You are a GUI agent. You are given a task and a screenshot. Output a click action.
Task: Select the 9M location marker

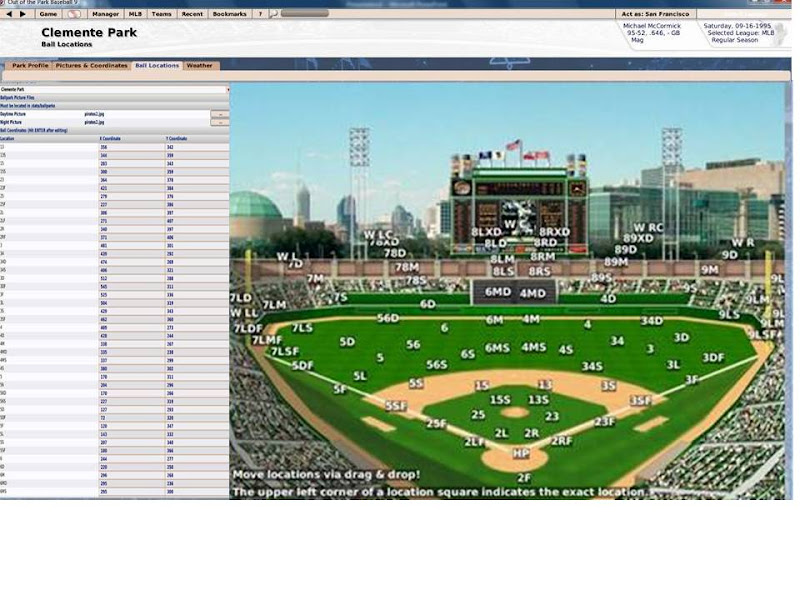click(x=710, y=270)
